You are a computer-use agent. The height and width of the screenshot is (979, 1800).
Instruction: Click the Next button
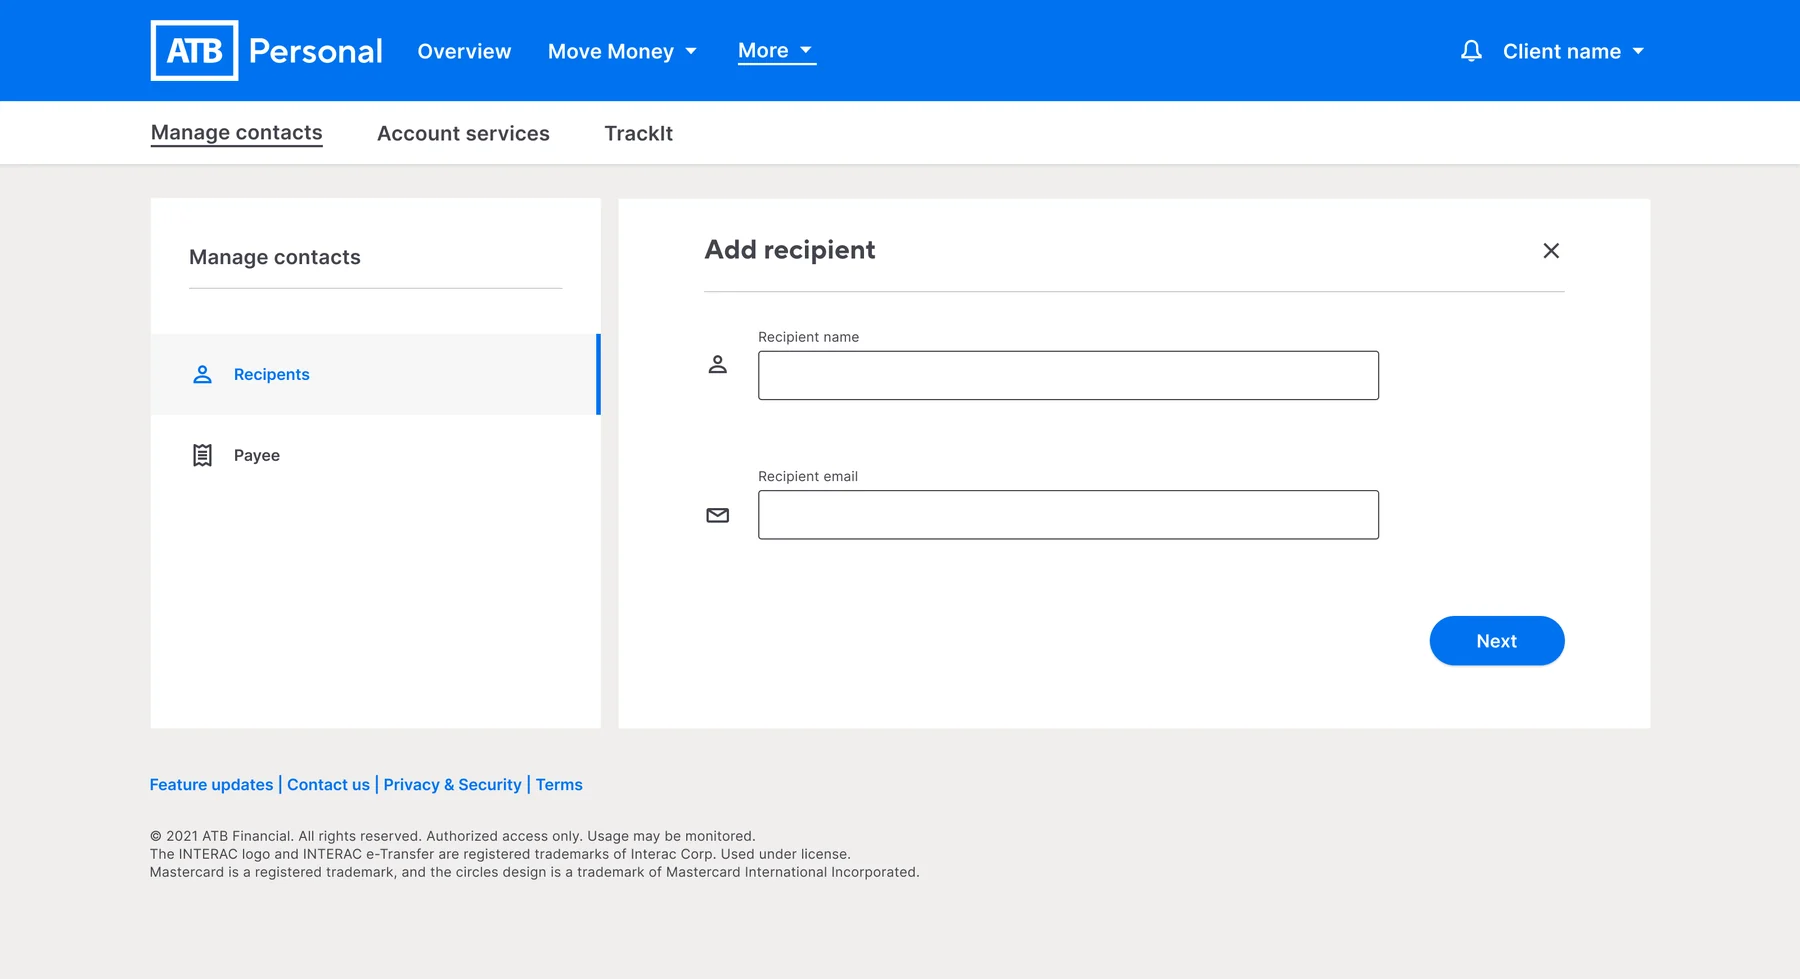click(1497, 641)
